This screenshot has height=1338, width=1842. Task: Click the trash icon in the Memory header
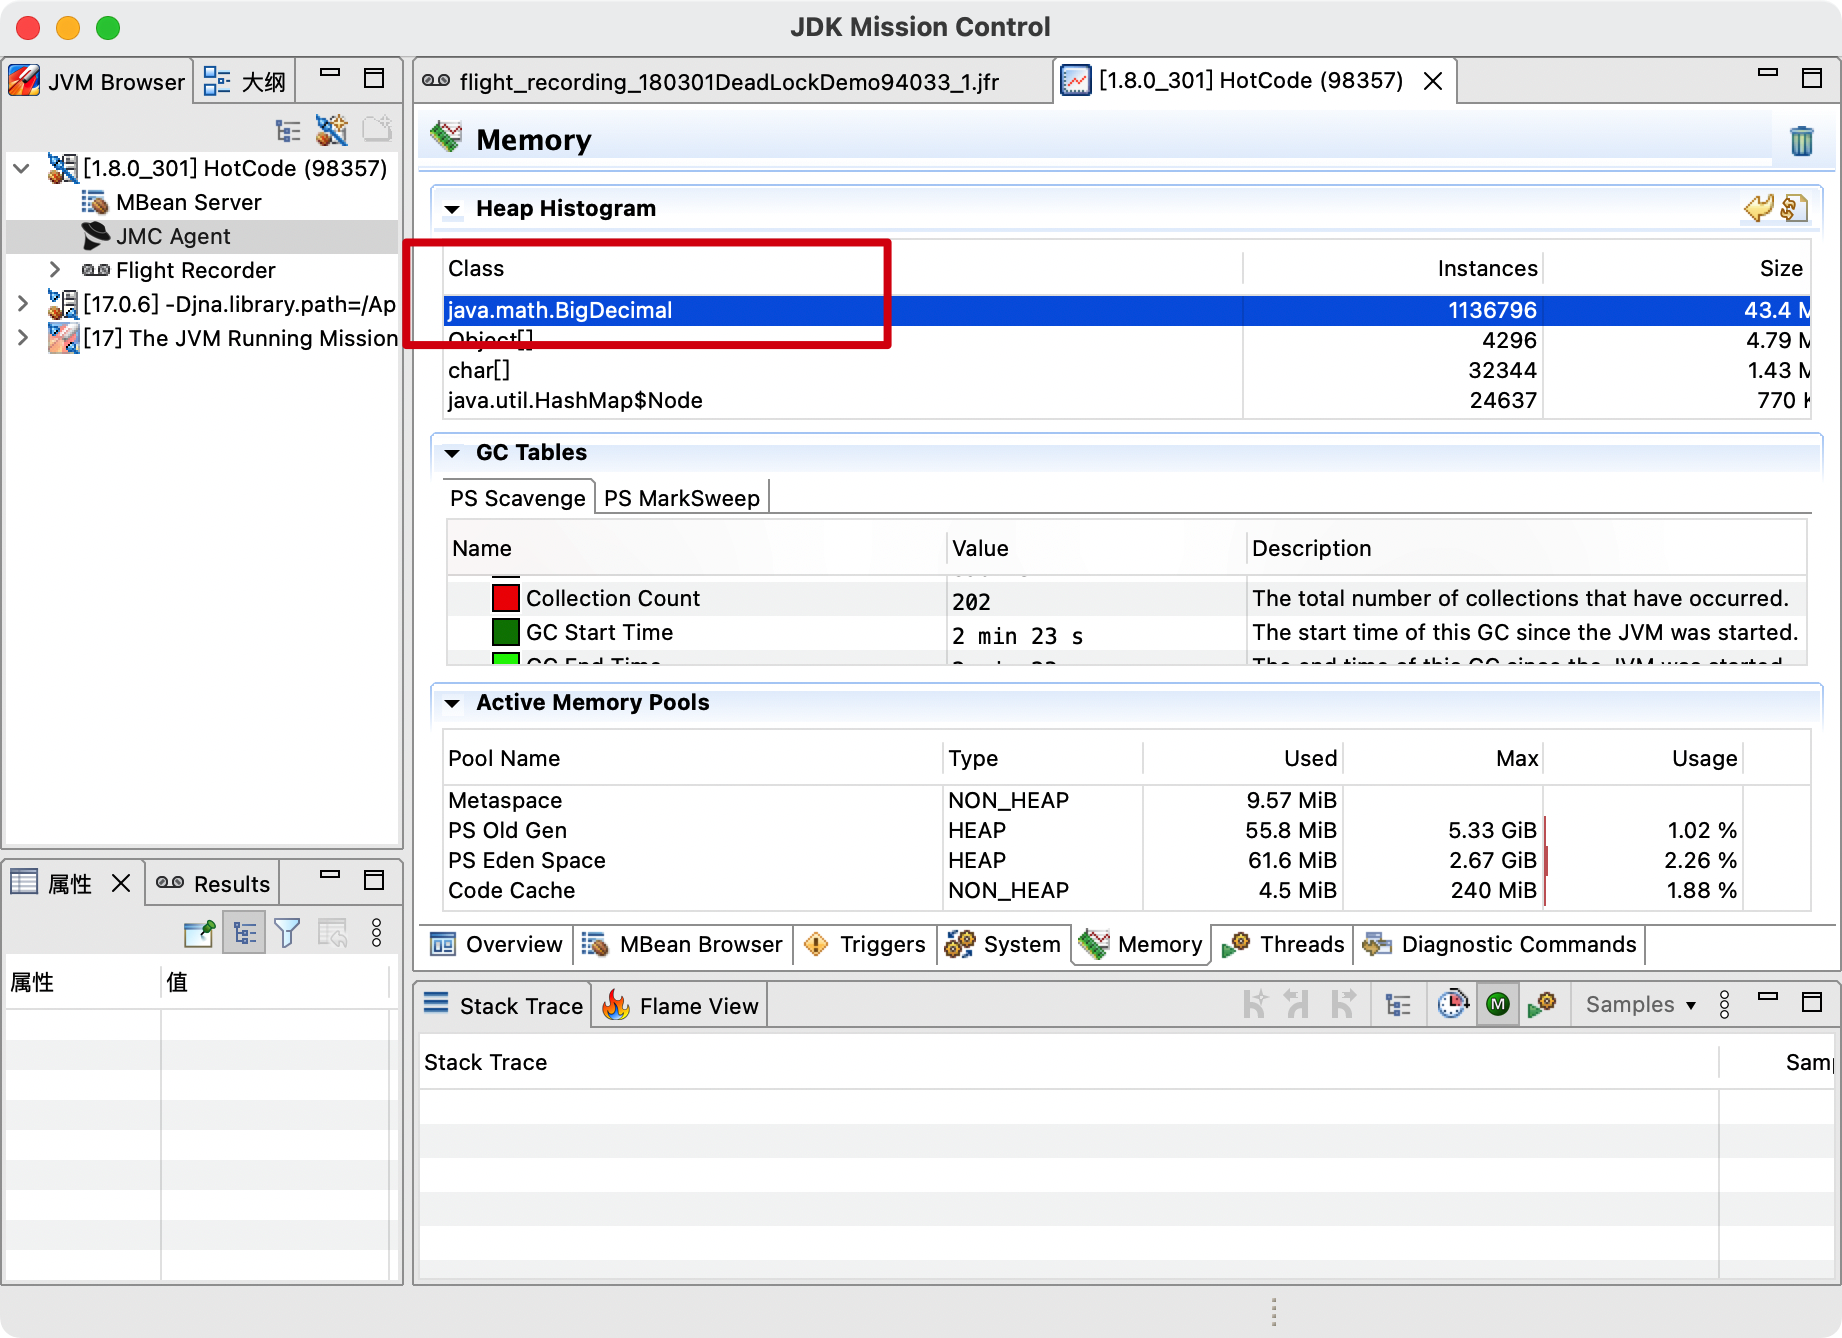[x=1801, y=141]
